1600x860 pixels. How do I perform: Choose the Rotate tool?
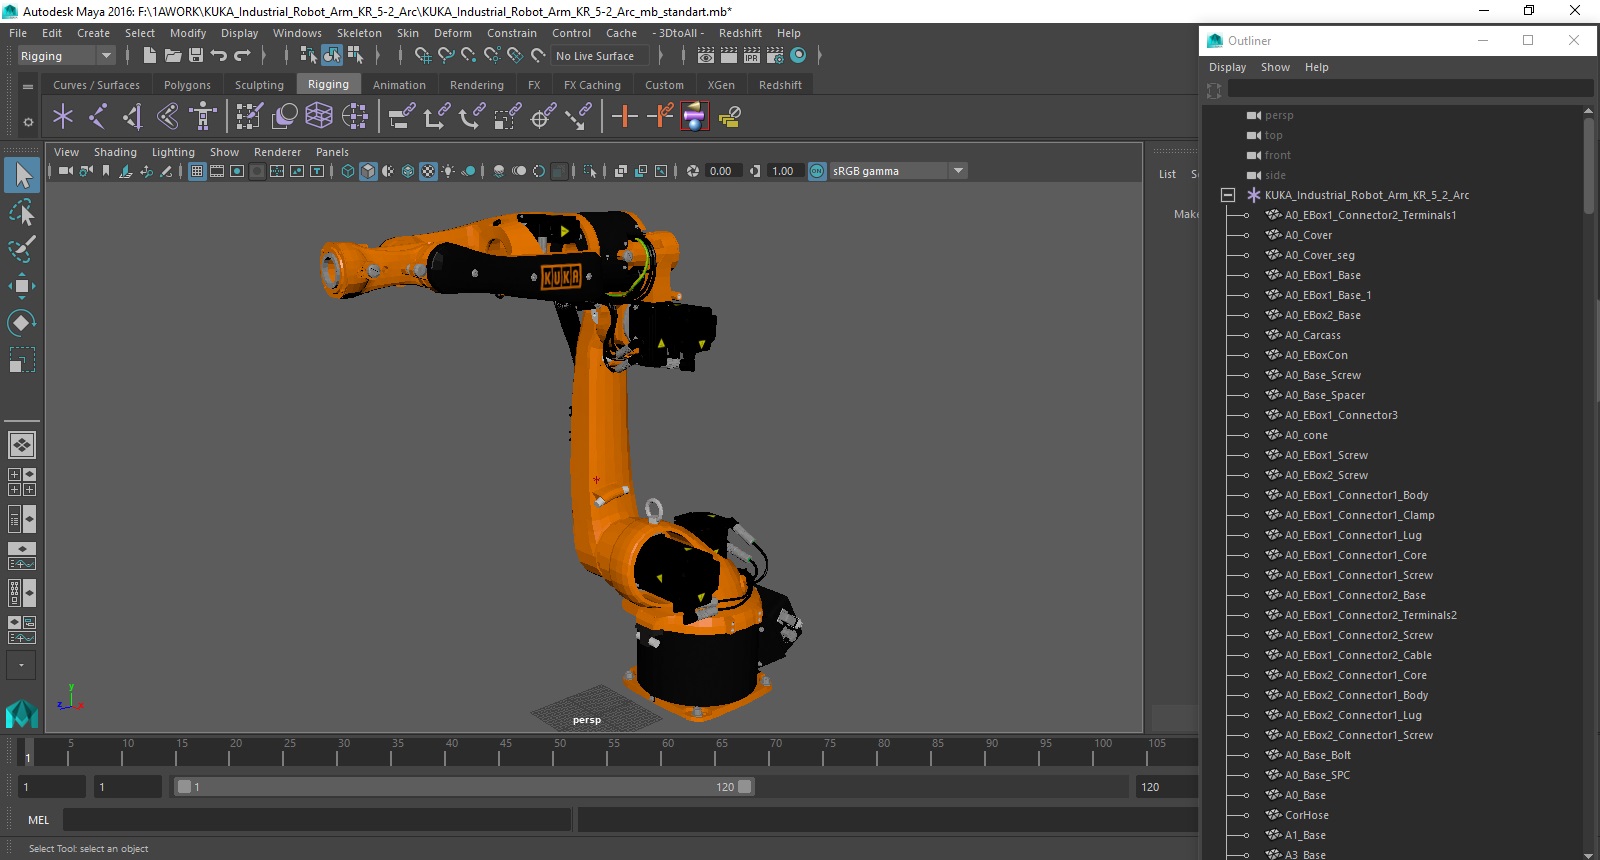pyautogui.click(x=22, y=323)
